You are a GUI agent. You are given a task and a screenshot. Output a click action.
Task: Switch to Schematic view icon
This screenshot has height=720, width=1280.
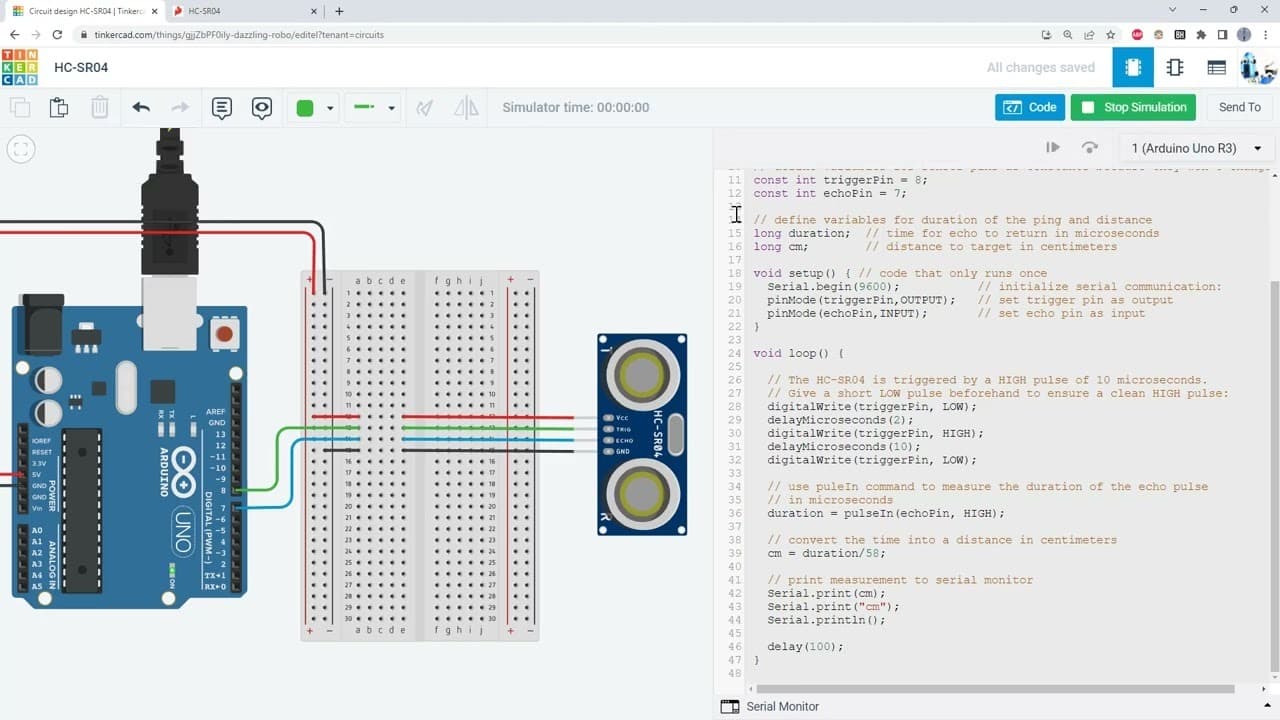click(1175, 67)
